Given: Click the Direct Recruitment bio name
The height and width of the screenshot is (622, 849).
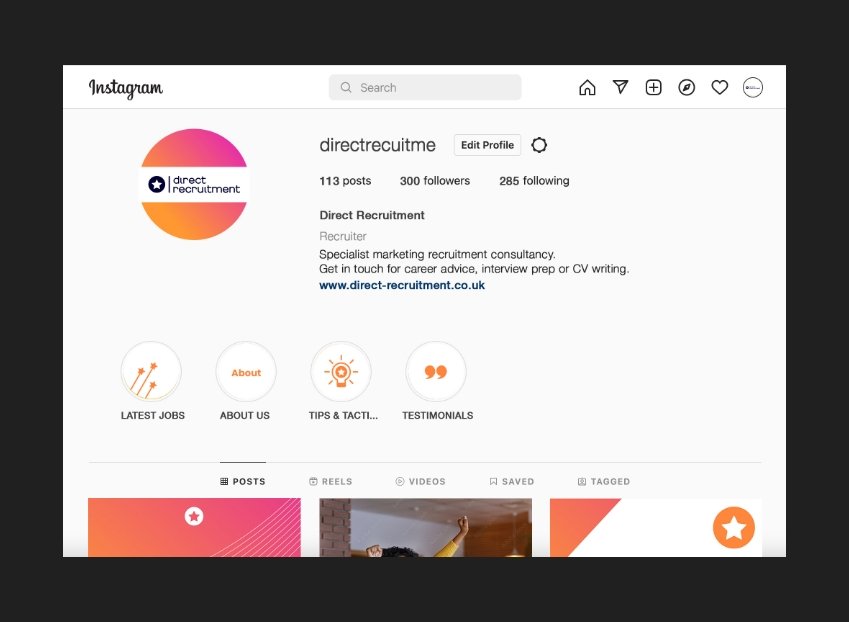Looking at the screenshot, I should click(x=372, y=215).
